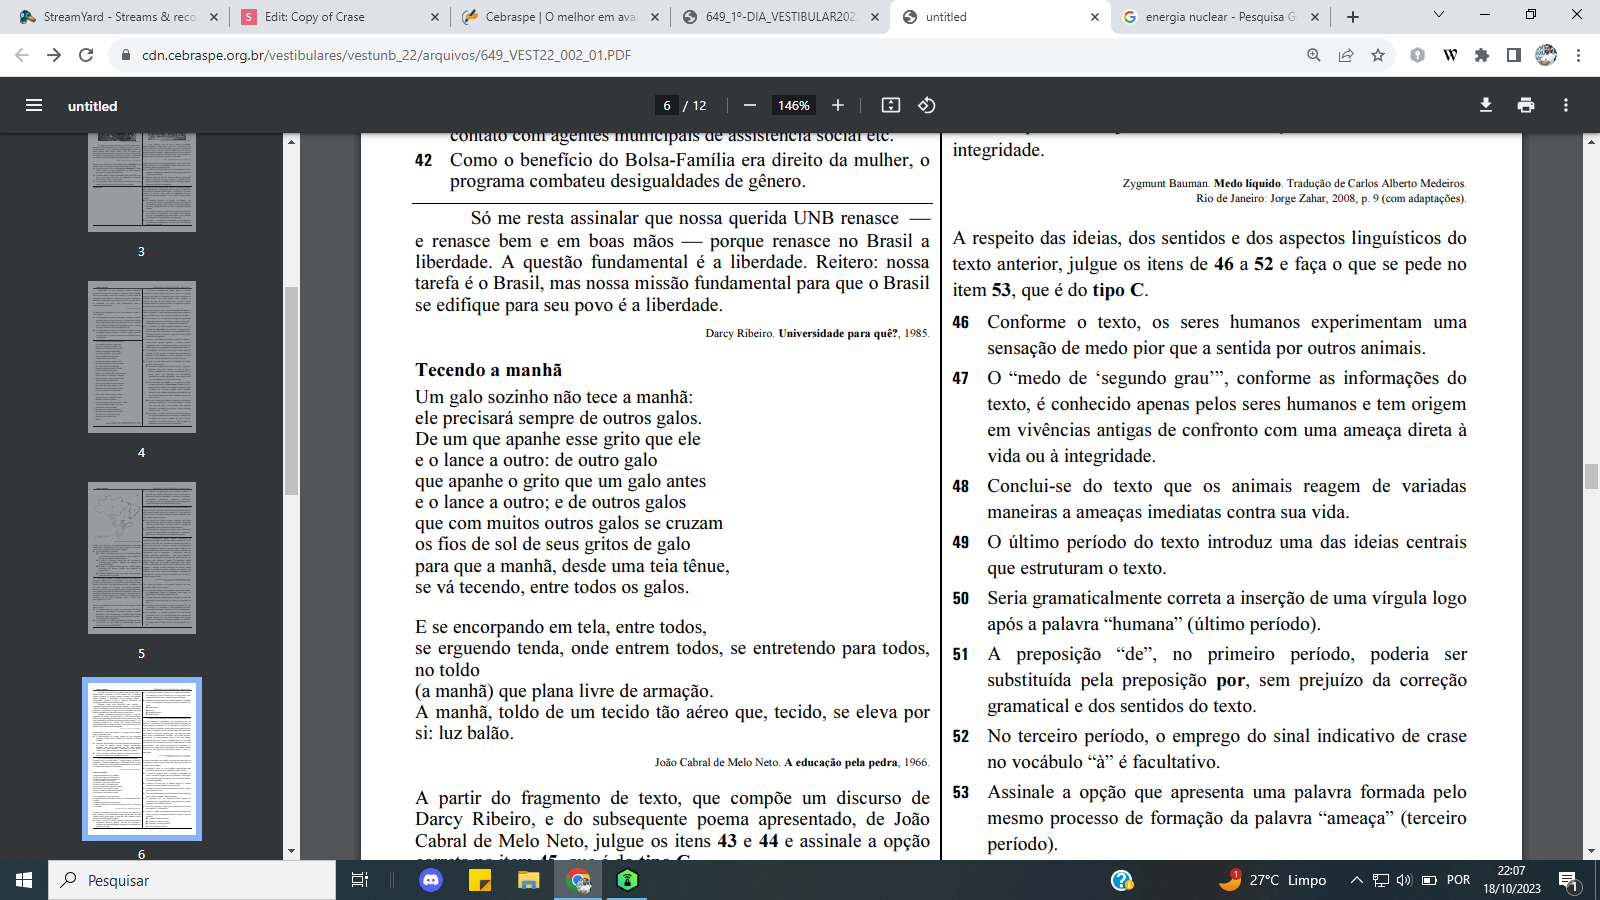The image size is (1600, 900).
Task: Click the poem title "Tecendo a manhã"
Action: click(489, 370)
